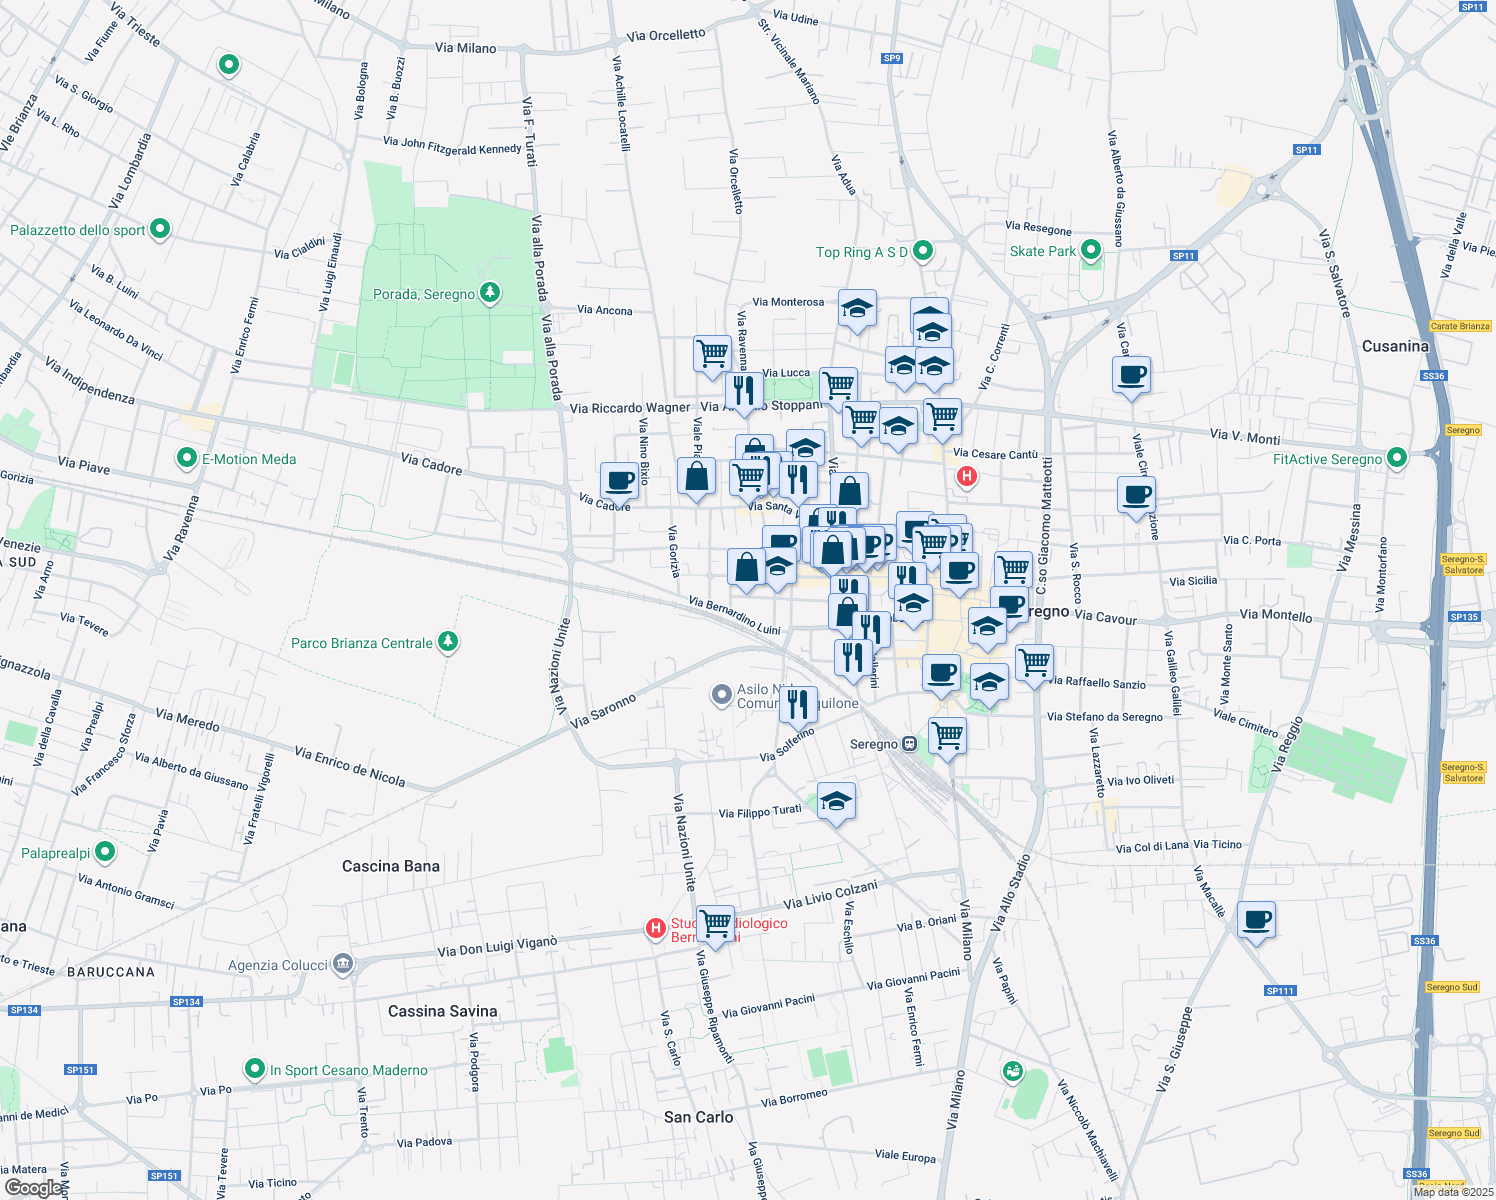Select the Agenzia Colucci building icon
The height and width of the screenshot is (1200, 1496).
pyautogui.click(x=343, y=964)
